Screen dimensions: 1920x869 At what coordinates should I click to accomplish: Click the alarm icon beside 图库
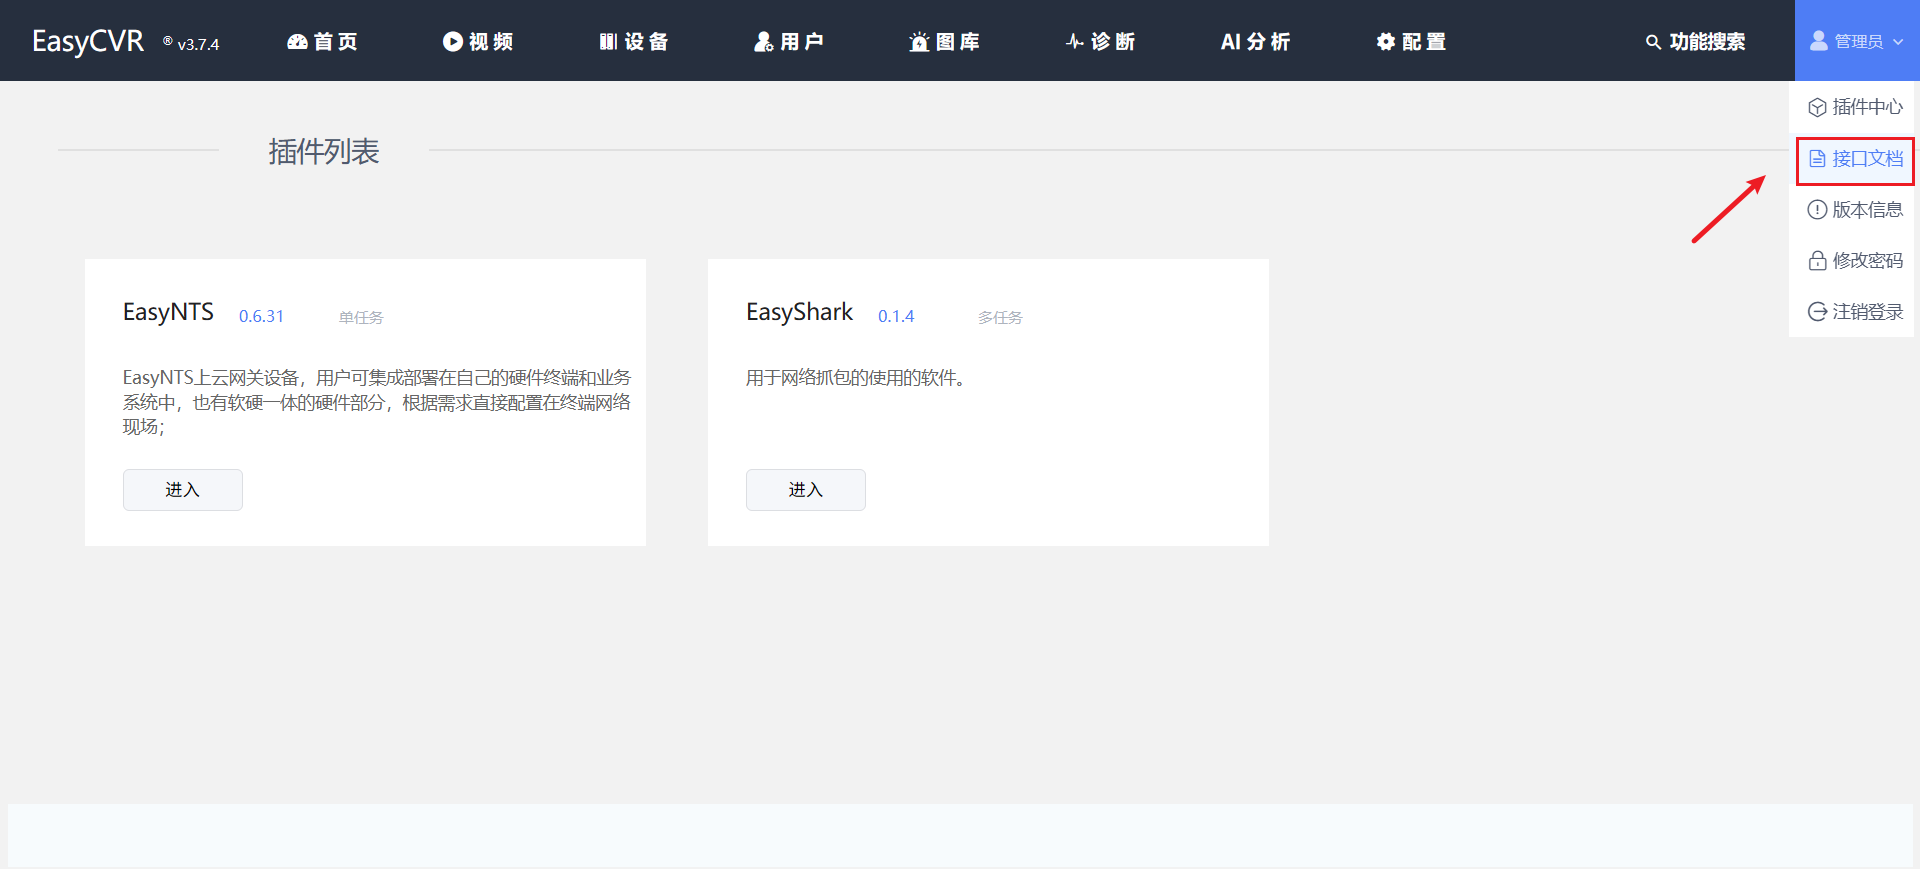coord(919,42)
